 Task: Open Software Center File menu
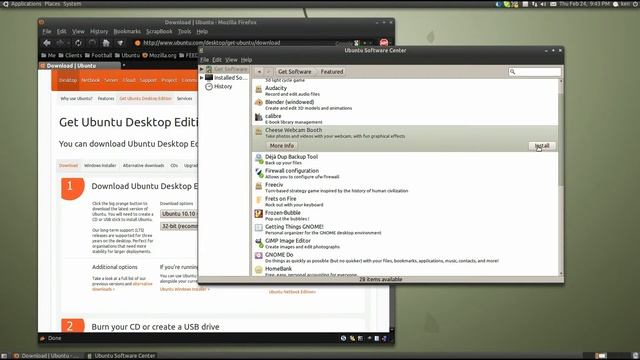tap(204, 60)
